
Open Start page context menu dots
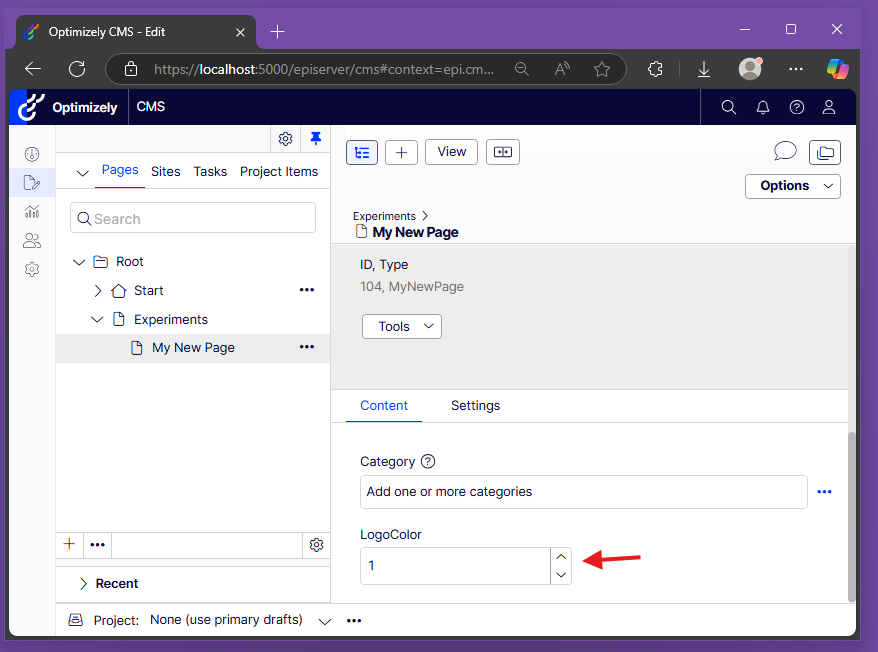307,290
